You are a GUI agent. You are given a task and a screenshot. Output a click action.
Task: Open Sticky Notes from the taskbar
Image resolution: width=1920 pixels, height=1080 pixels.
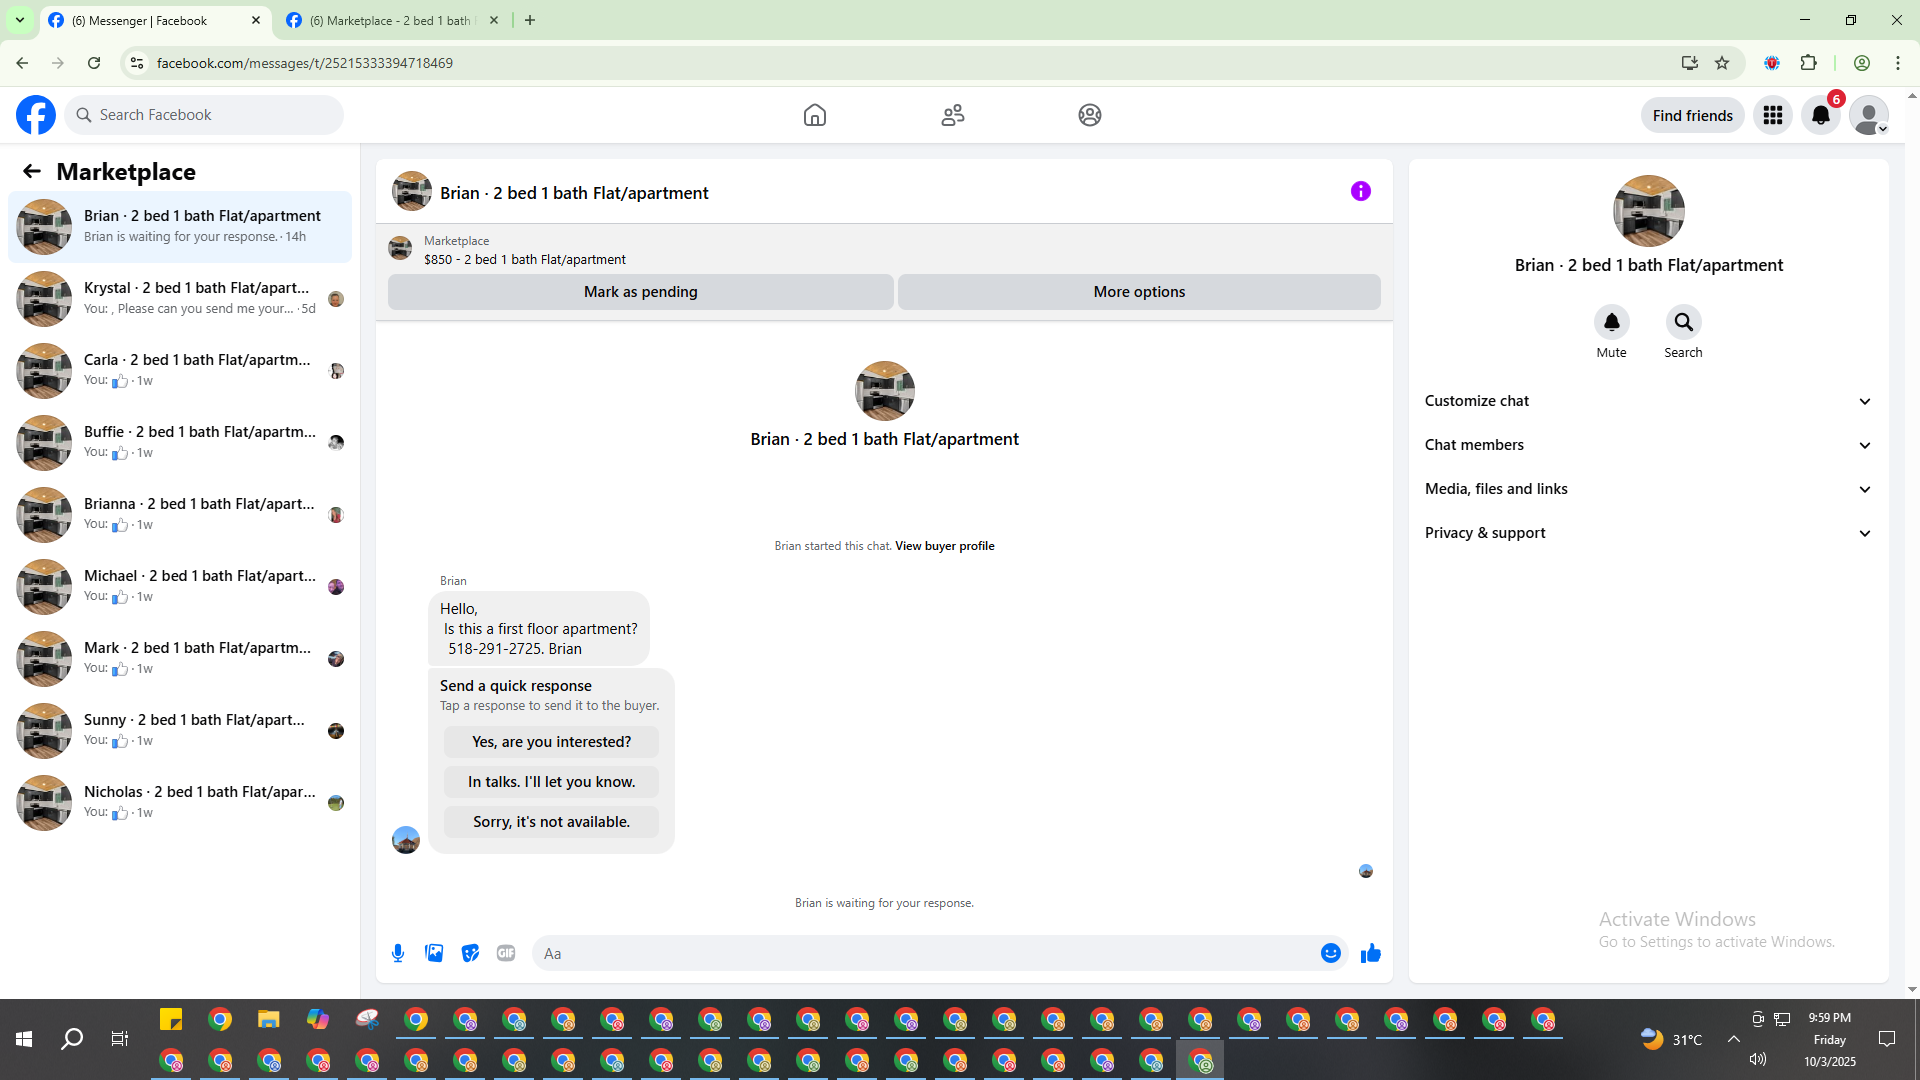(171, 1019)
